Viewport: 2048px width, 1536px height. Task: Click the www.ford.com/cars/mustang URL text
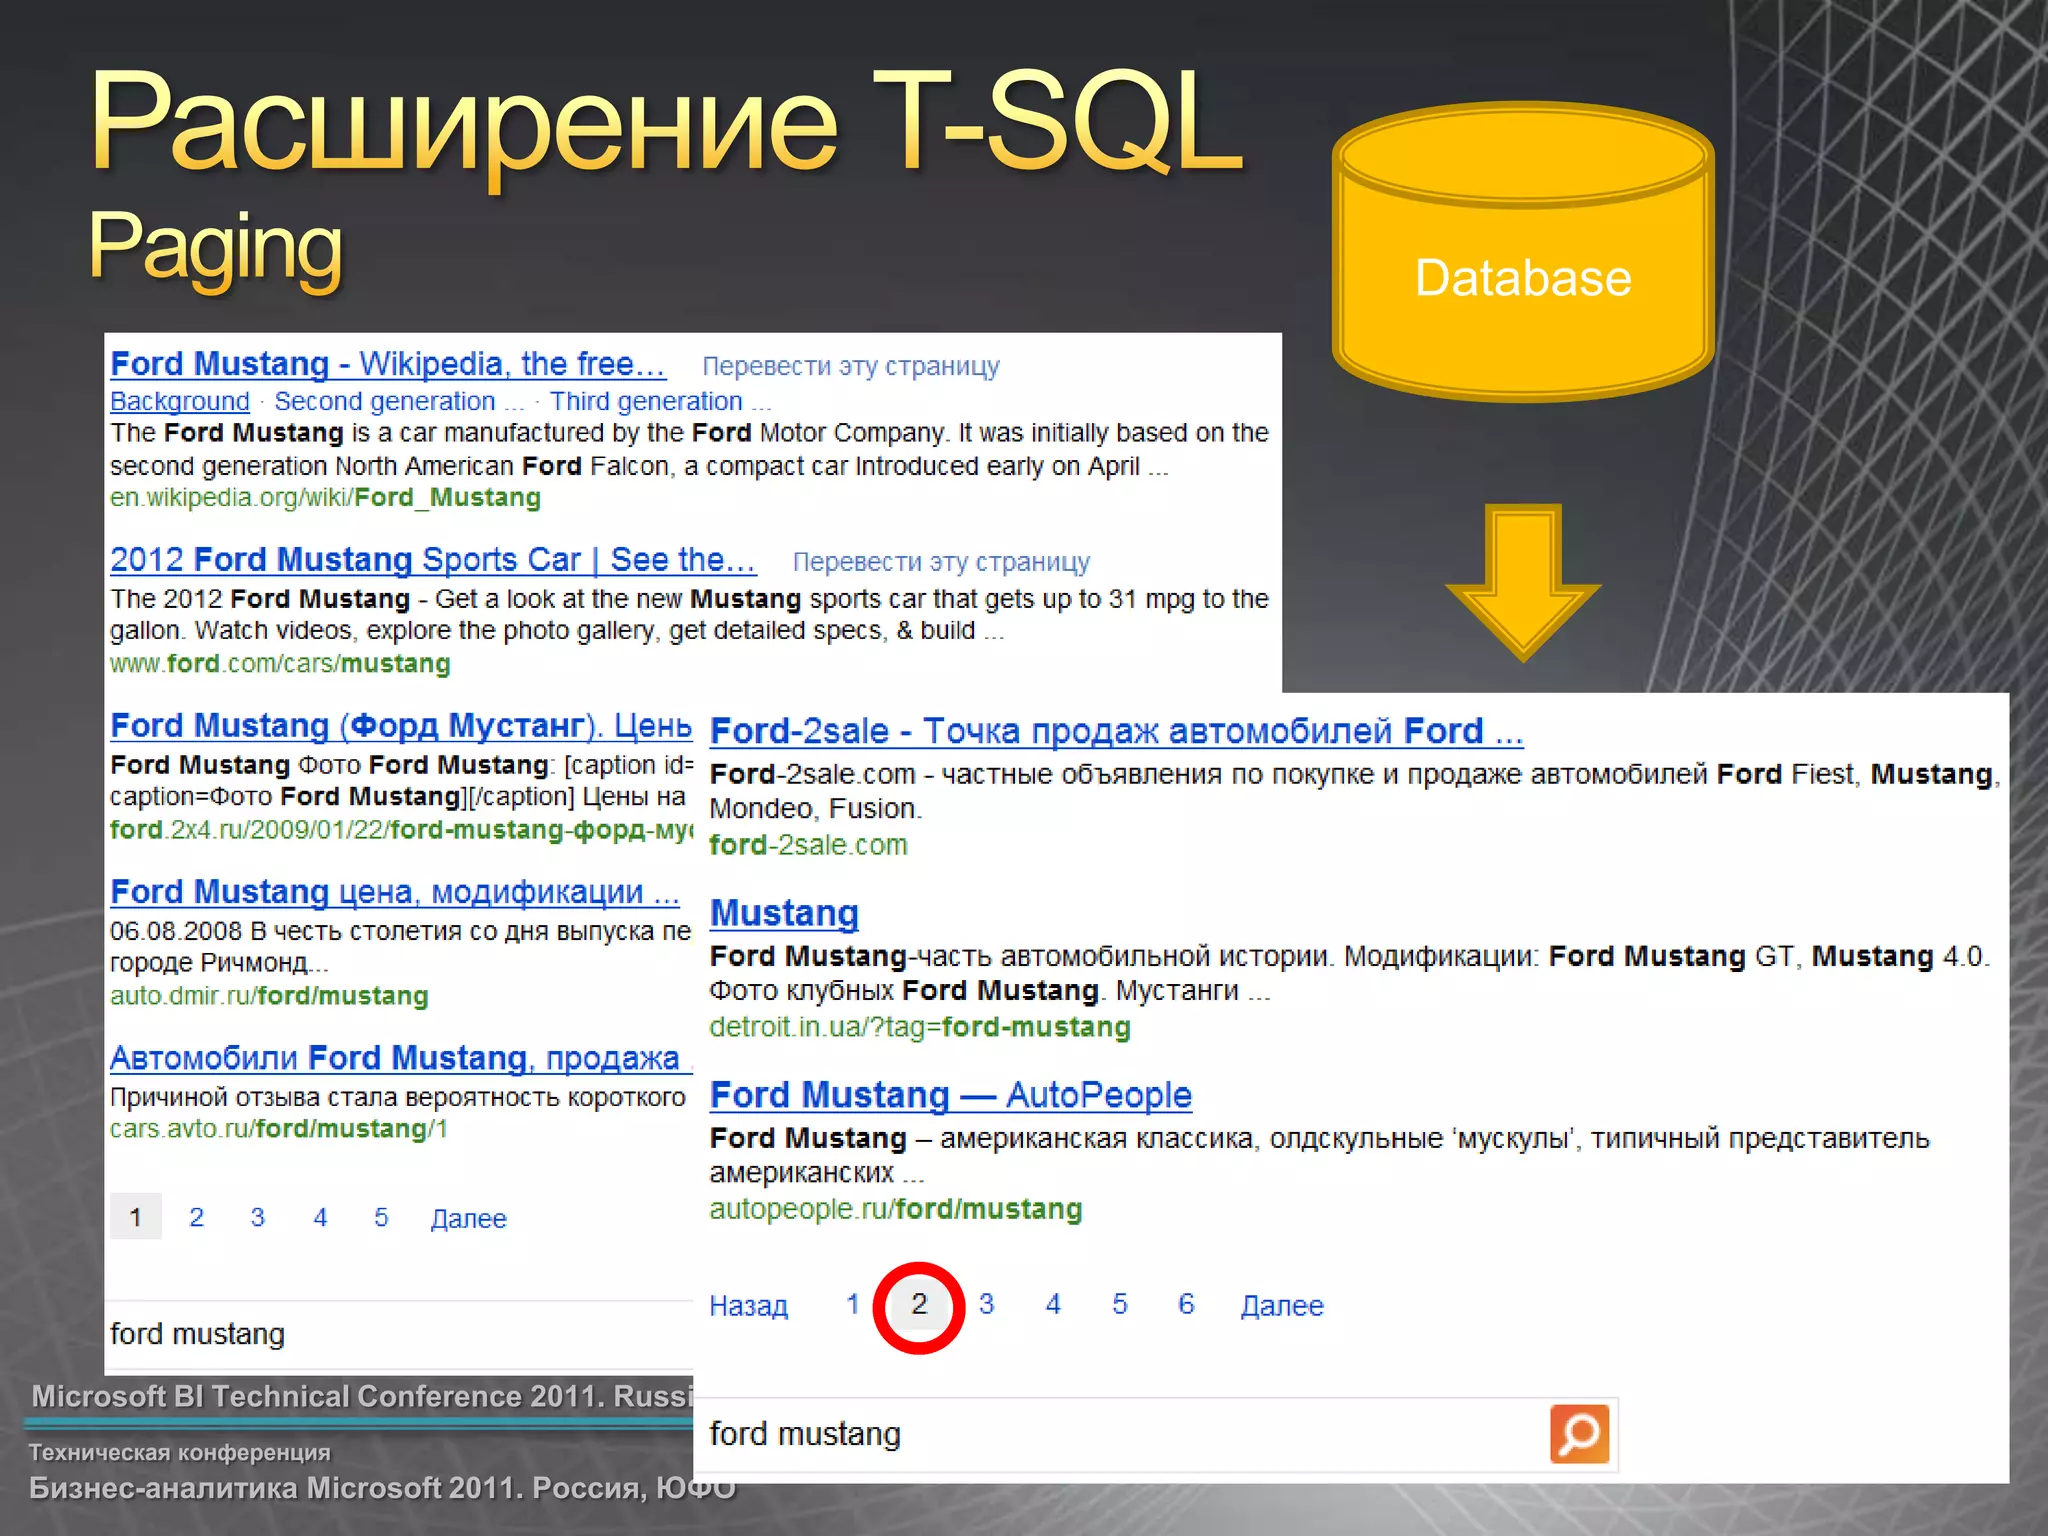tap(280, 664)
